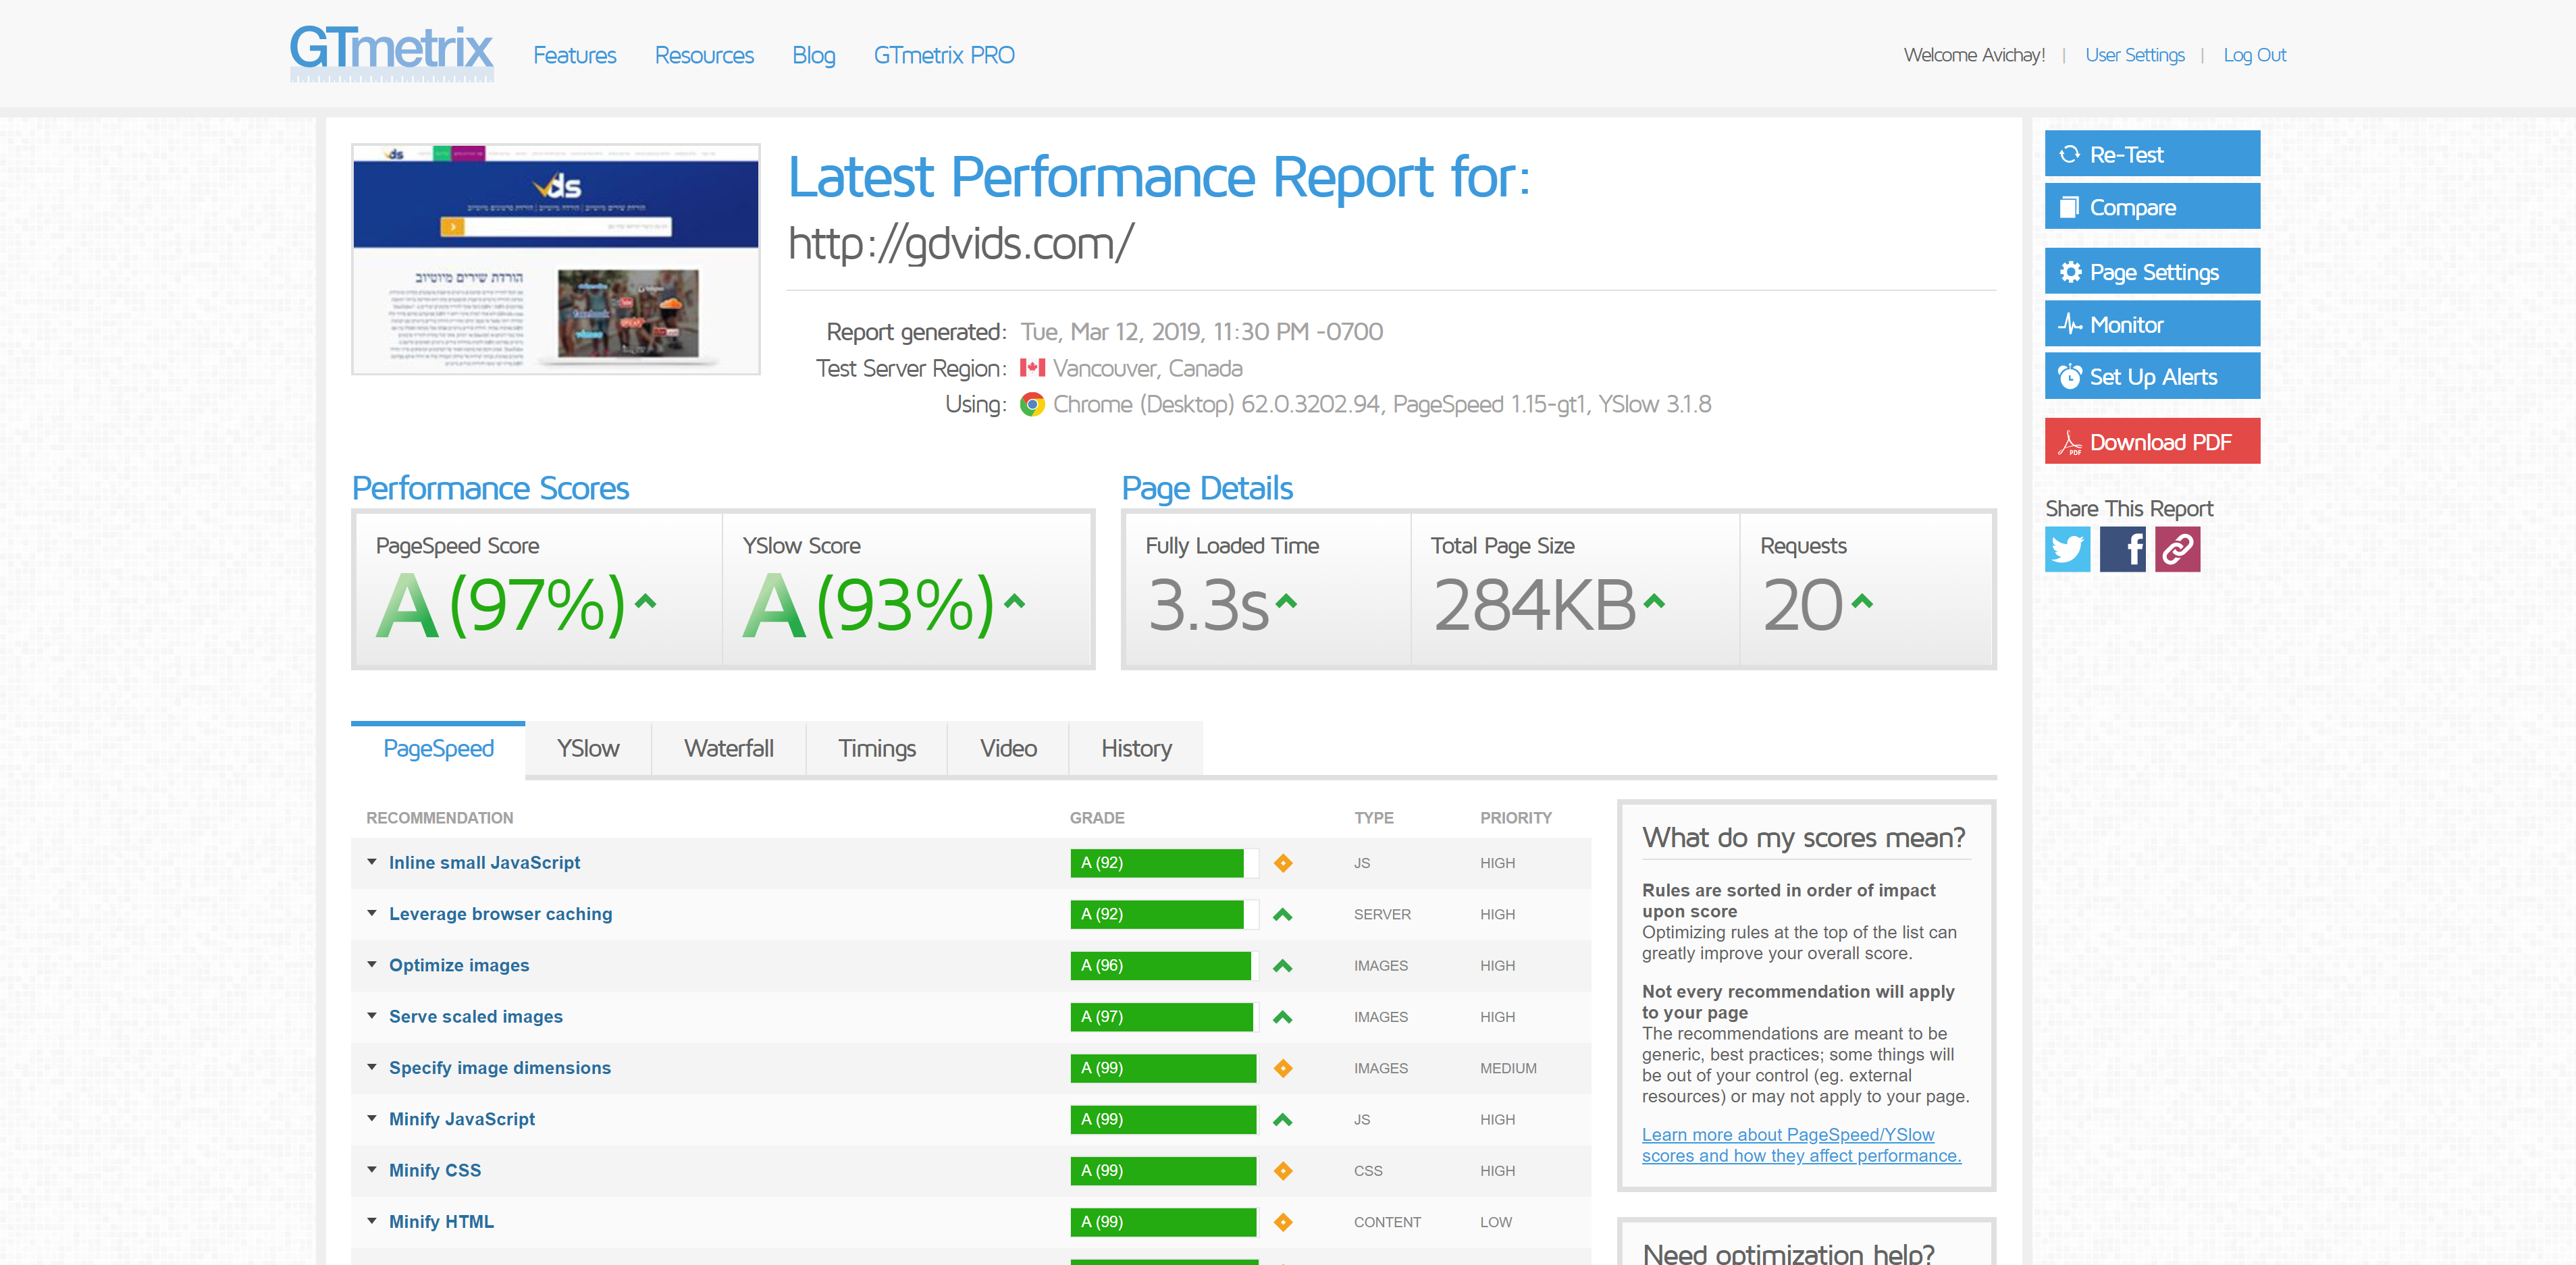Click Leverage browser caching grade bar A (92)
The width and height of the screenshot is (2576, 1265).
[x=1164, y=914]
